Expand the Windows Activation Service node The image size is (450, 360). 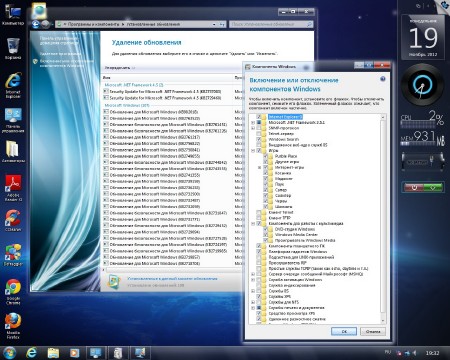pos(253,280)
